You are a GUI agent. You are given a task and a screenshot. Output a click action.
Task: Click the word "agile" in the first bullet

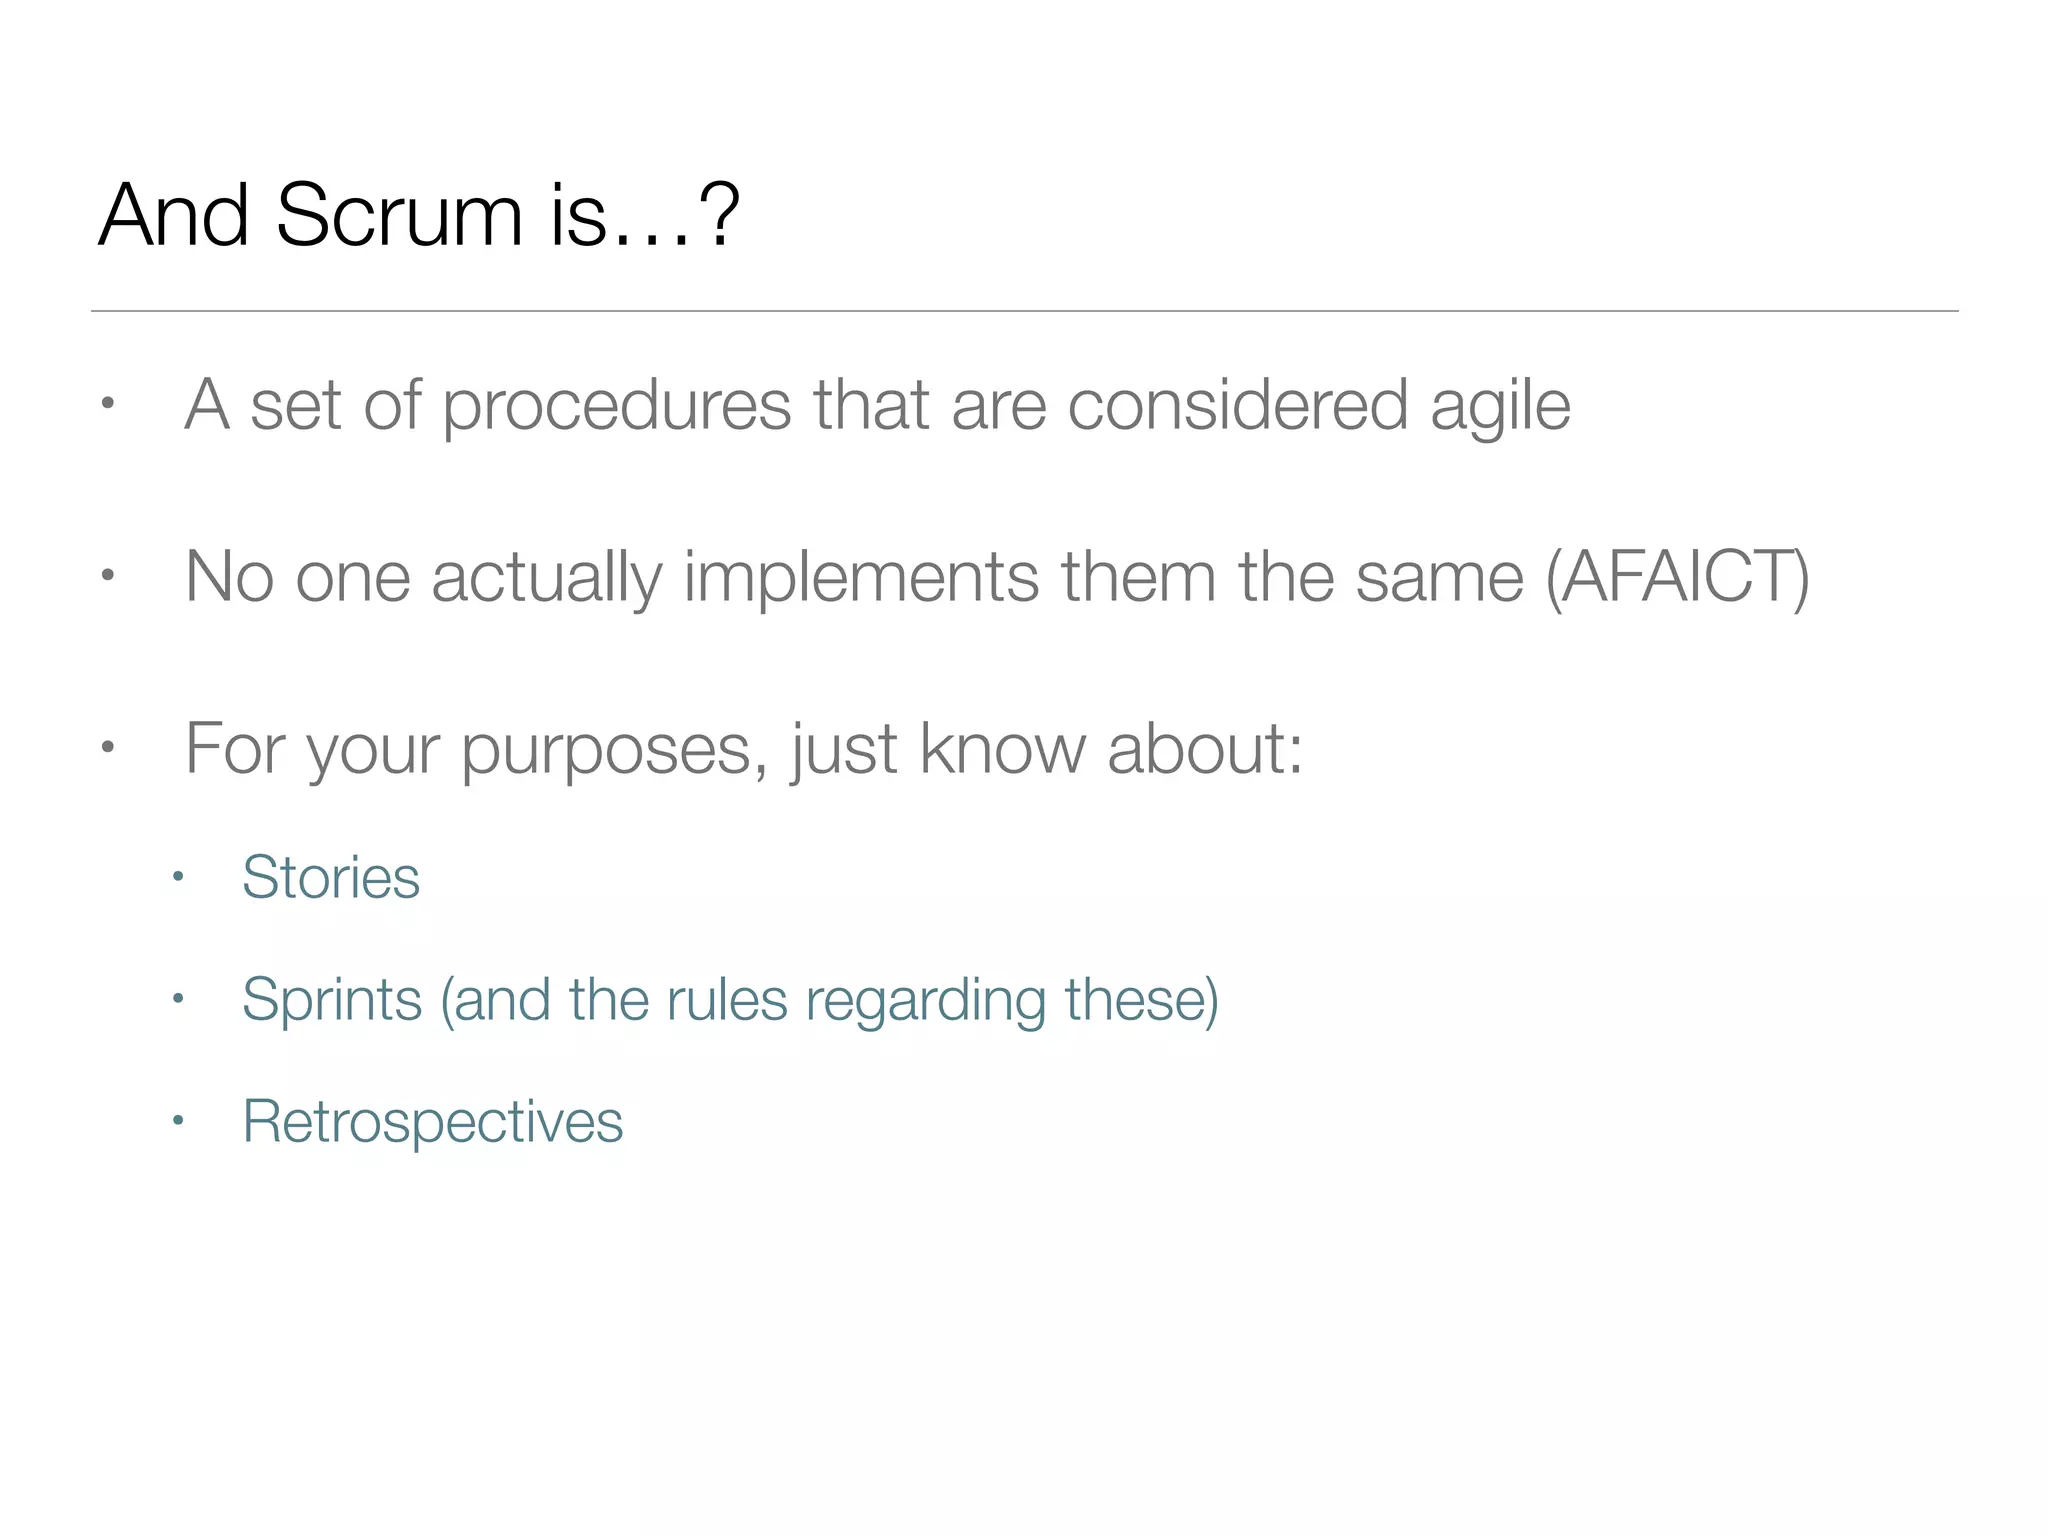[x=1500, y=407]
